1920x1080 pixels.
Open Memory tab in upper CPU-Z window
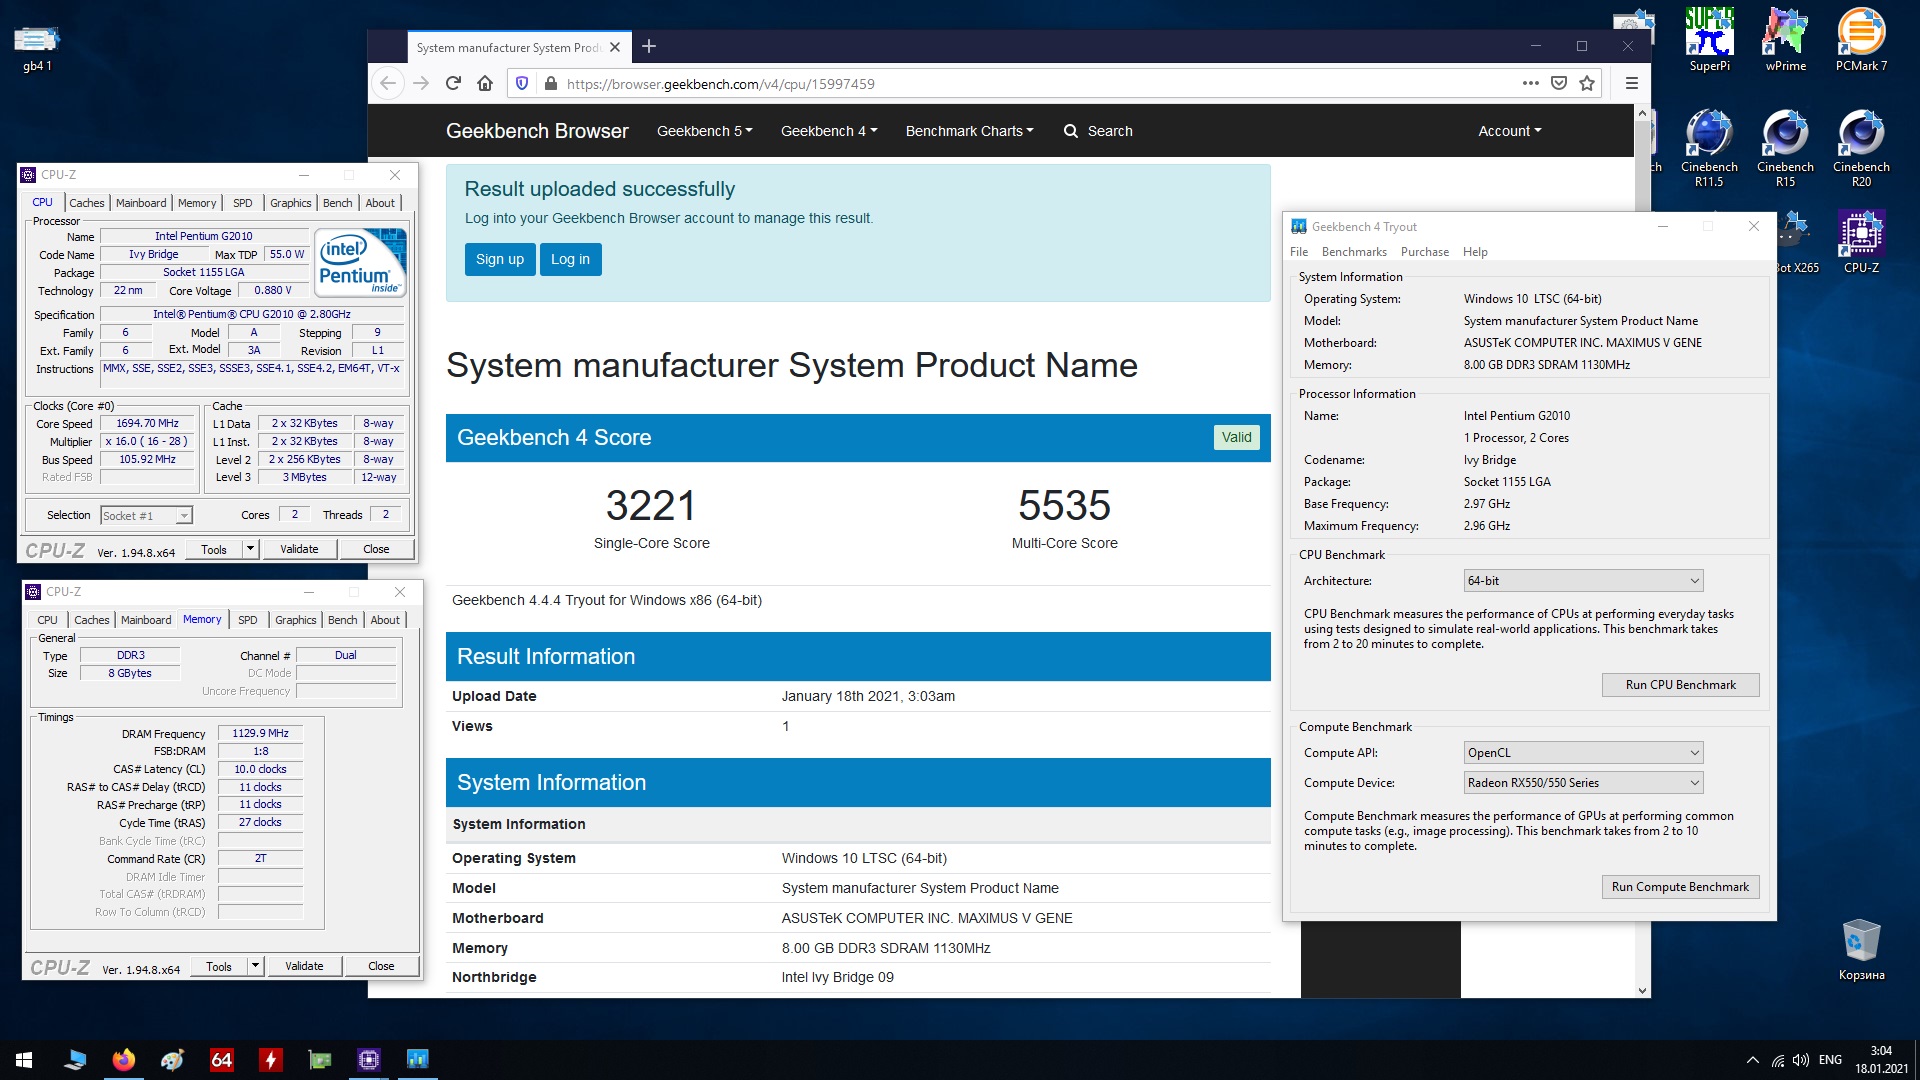pyautogui.click(x=197, y=203)
